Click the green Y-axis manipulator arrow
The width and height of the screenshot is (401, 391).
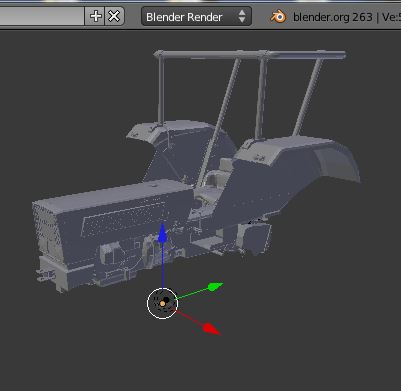(x=215, y=286)
